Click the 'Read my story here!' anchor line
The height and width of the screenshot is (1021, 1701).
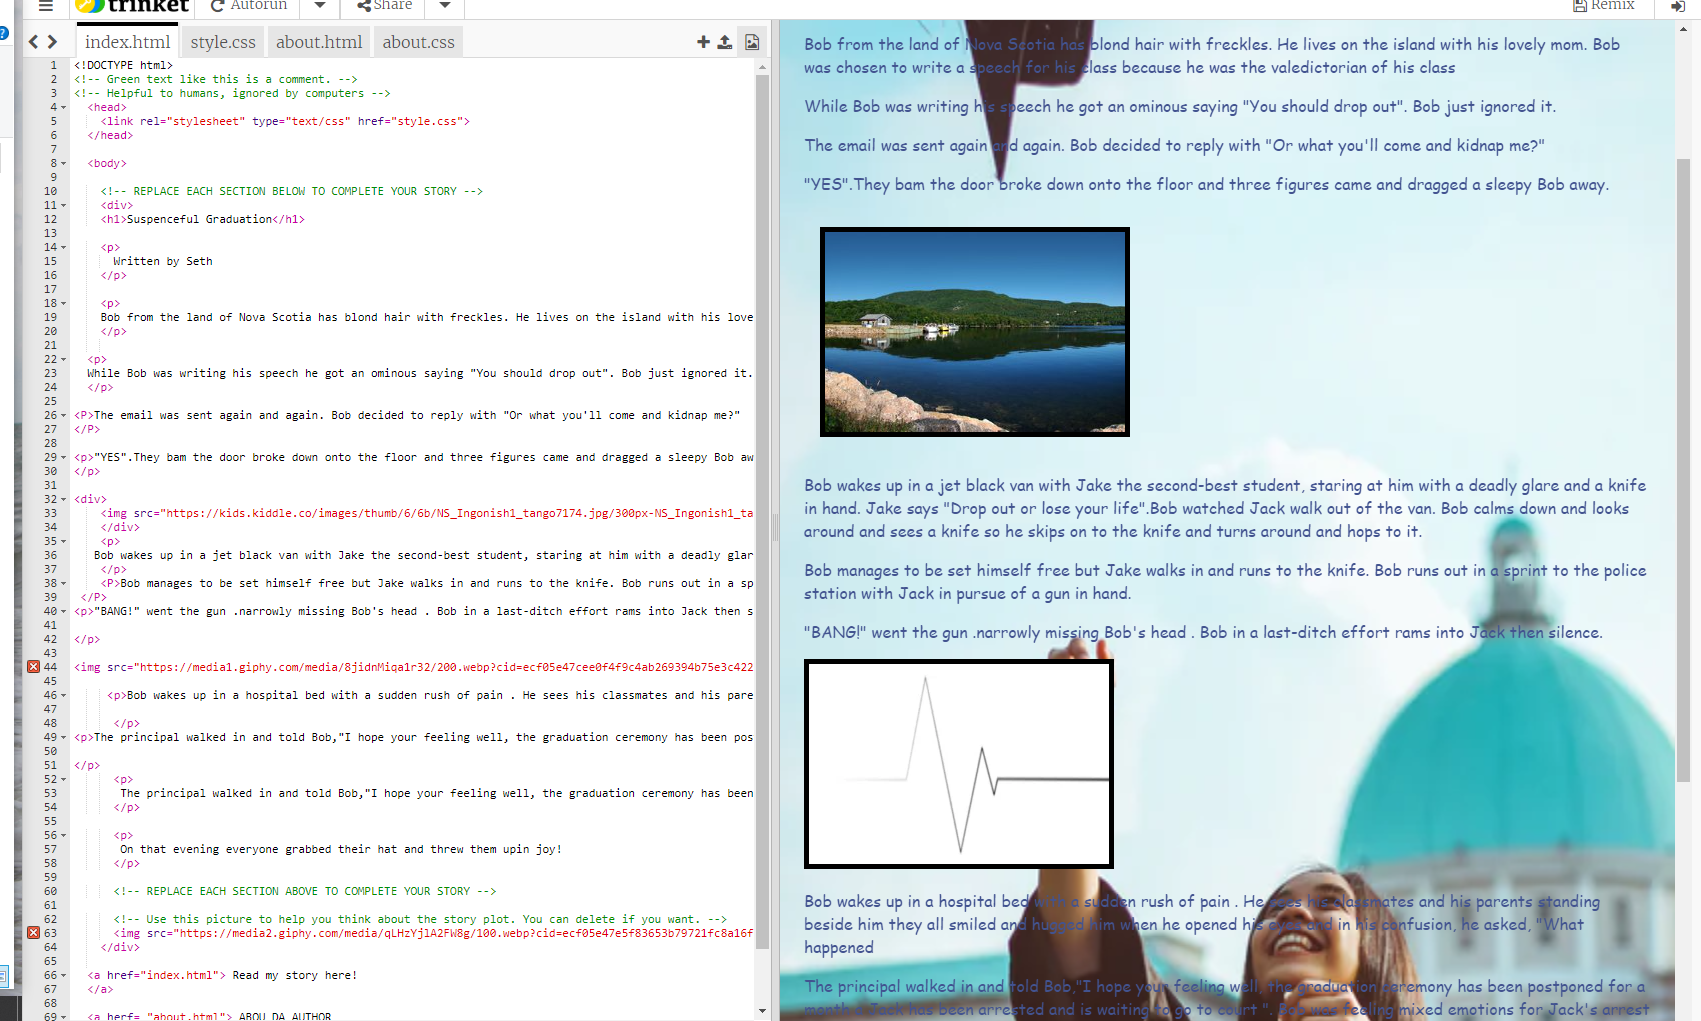222,975
